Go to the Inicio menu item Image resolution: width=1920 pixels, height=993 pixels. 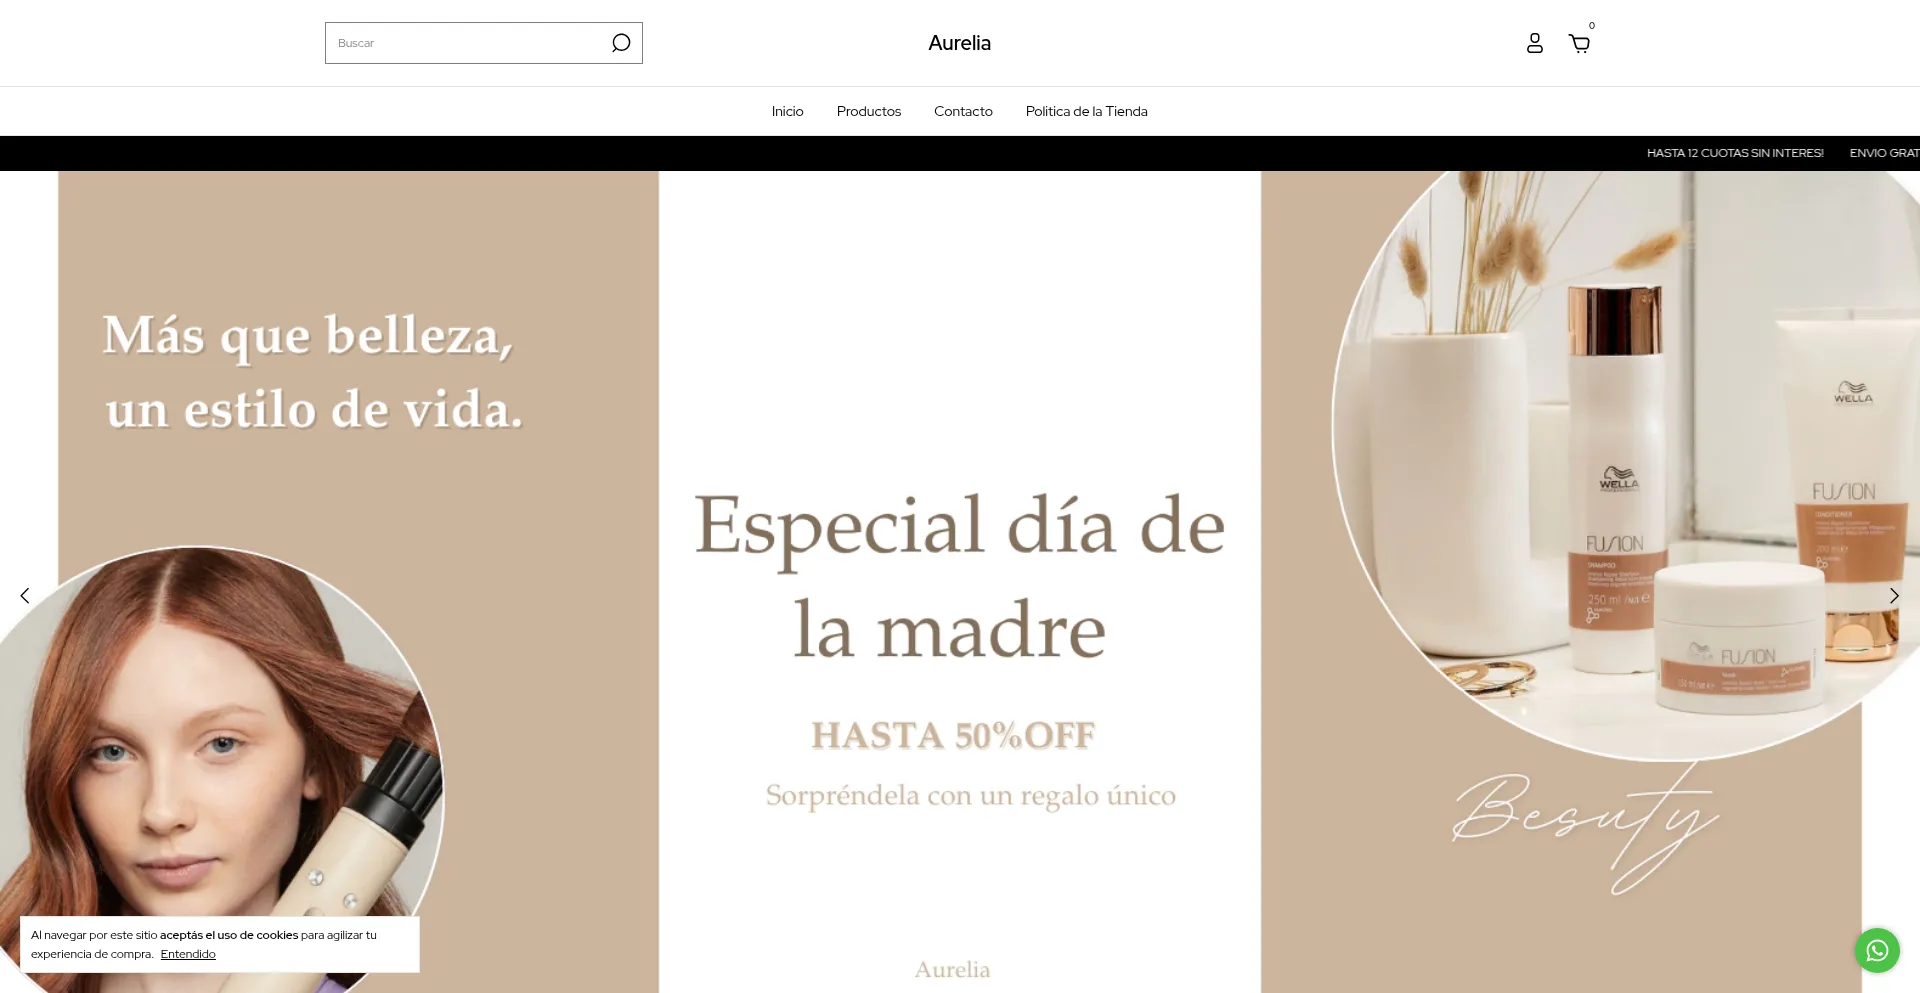click(x=787, y=111)
